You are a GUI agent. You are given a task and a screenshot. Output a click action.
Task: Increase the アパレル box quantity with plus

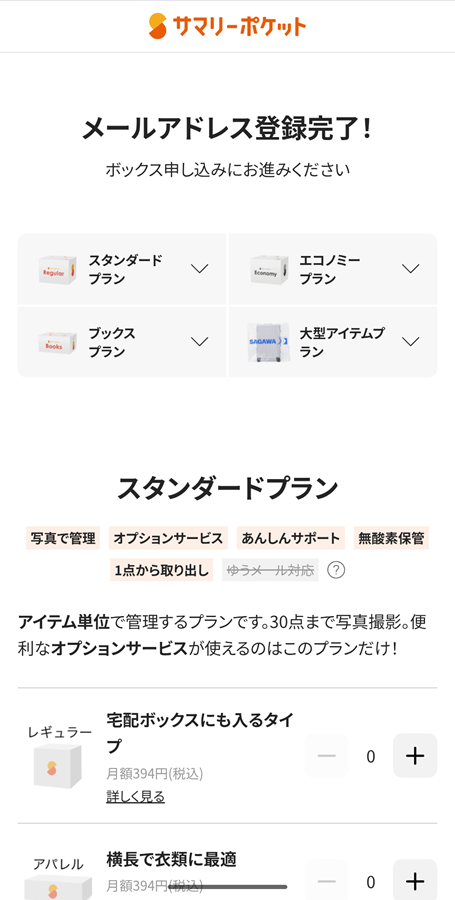coord(415,880)
